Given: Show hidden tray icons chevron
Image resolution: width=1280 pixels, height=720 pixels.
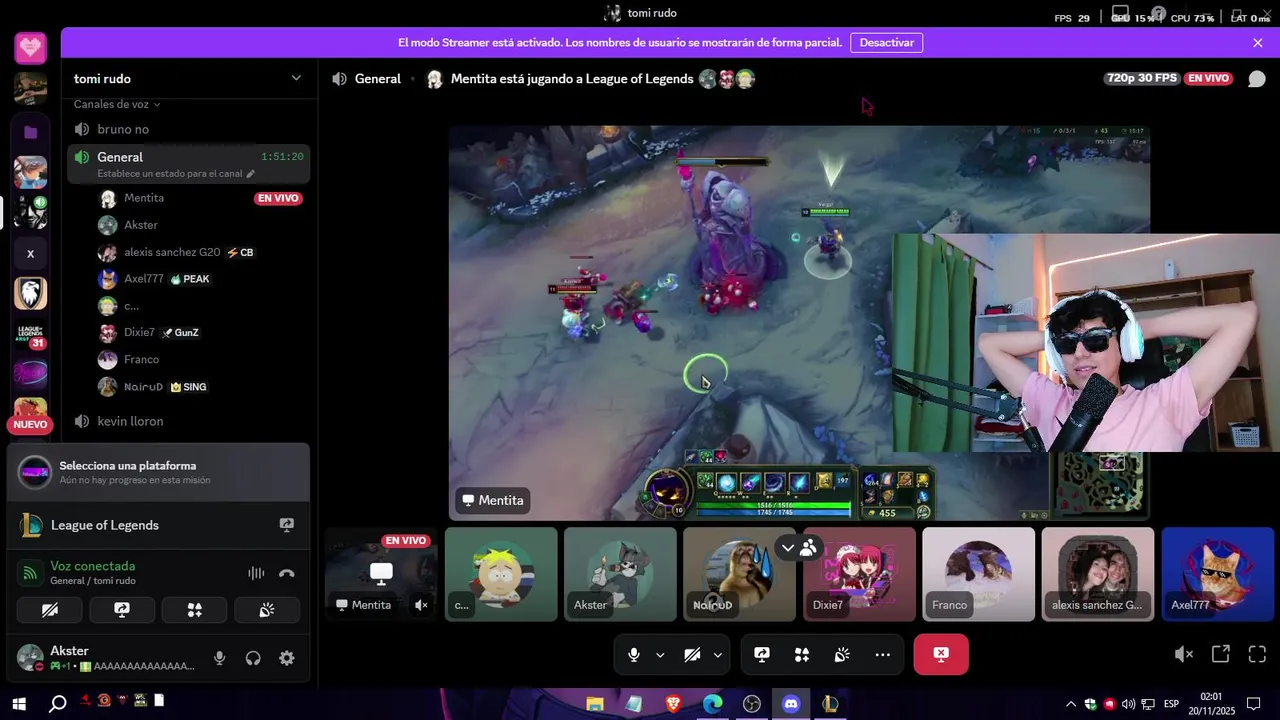Looking at the screenshot, I should click(1071, 704).
